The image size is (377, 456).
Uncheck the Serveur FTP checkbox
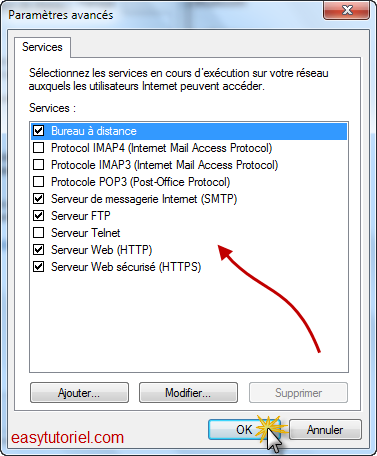39,216
